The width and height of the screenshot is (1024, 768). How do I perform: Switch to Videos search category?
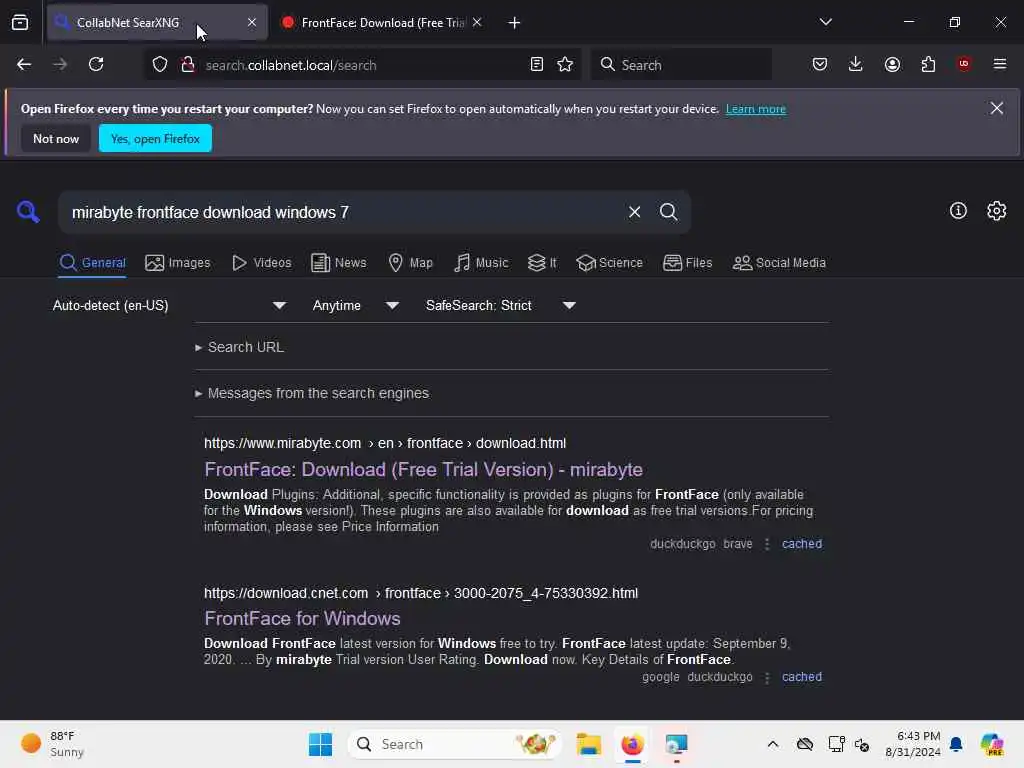[x=261, y=263]
